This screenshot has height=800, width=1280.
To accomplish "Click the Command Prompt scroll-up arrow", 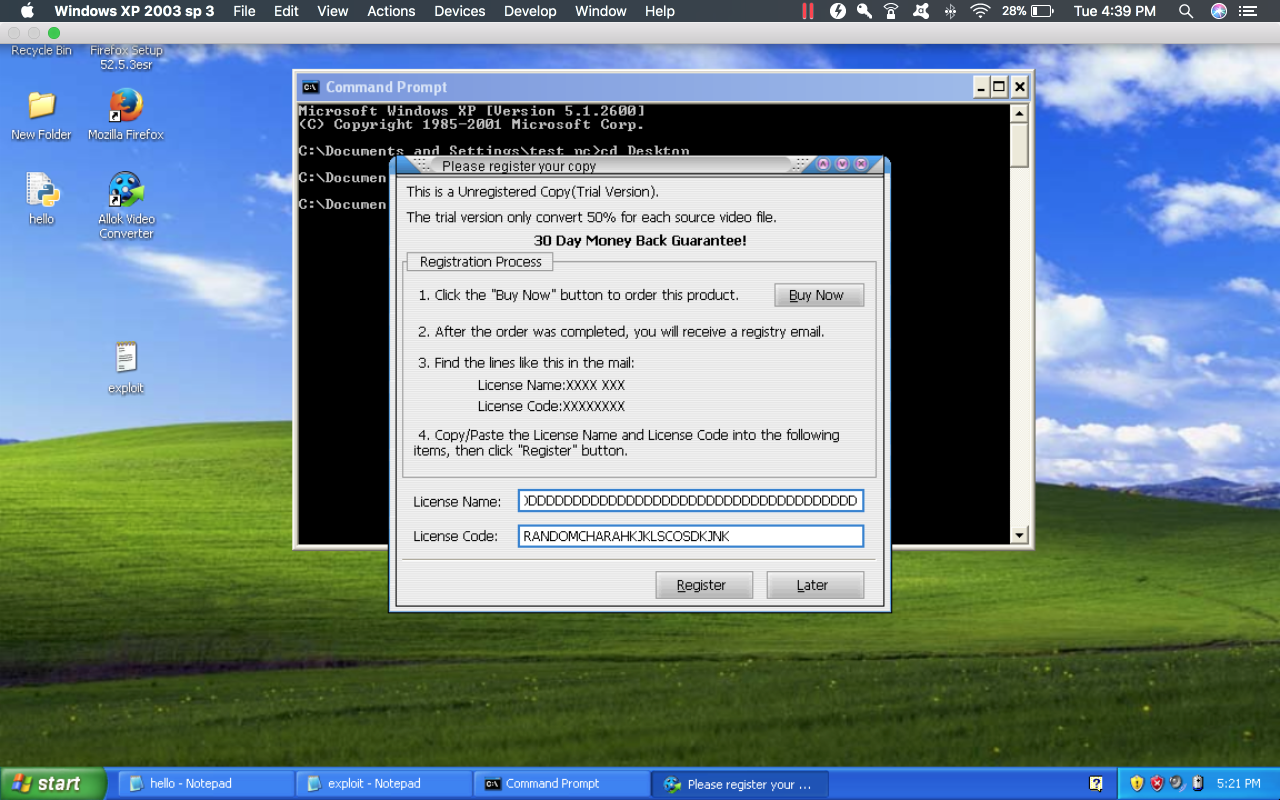I will tap(1019, 114).
